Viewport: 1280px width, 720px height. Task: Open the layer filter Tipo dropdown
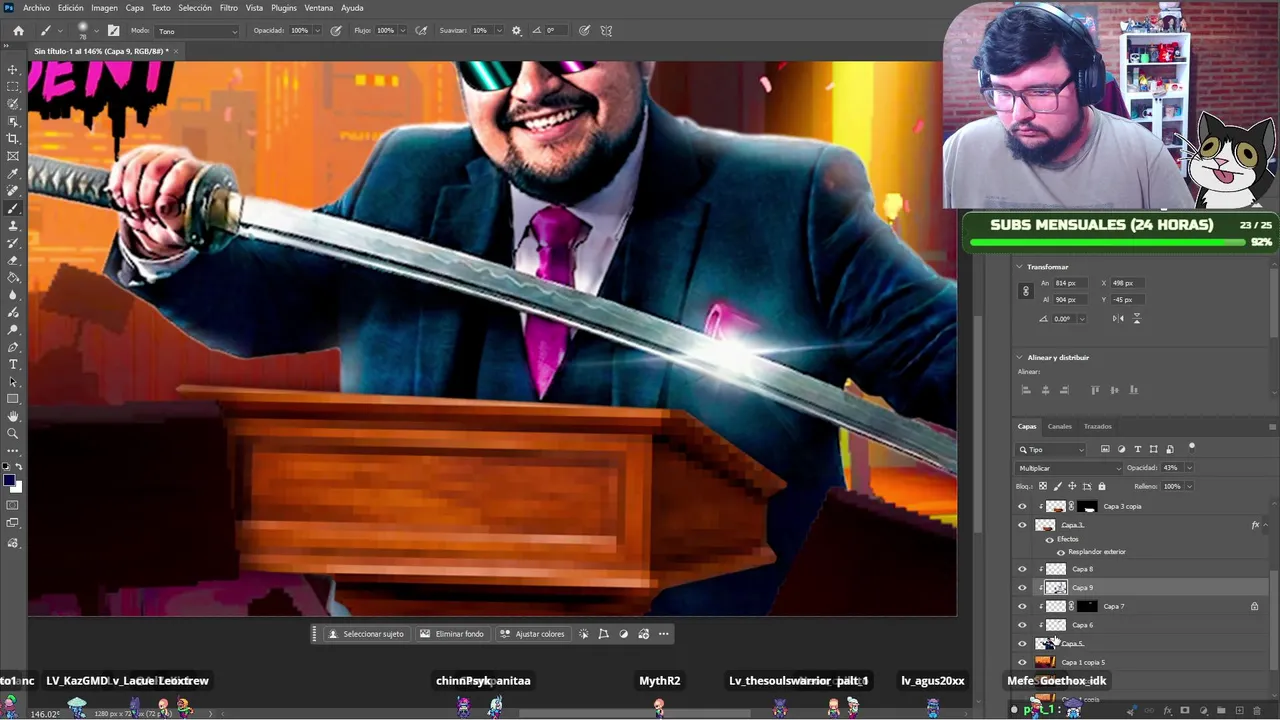coord(1051,450)
